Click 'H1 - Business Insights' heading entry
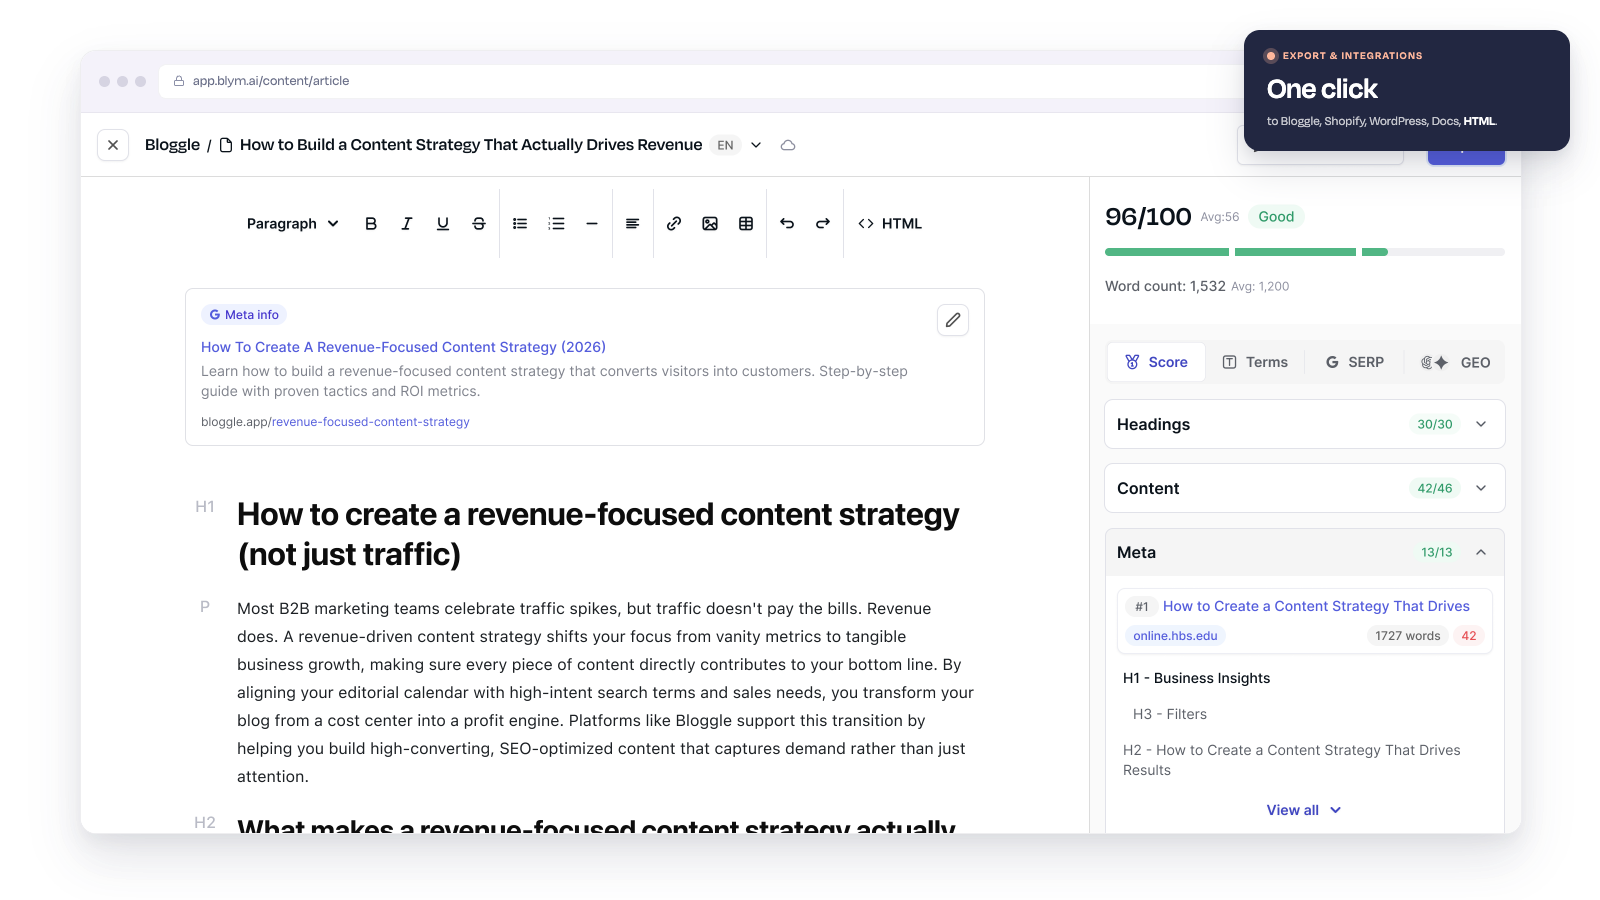Viewport: 1600px width, 900px height. point(1196,678)
